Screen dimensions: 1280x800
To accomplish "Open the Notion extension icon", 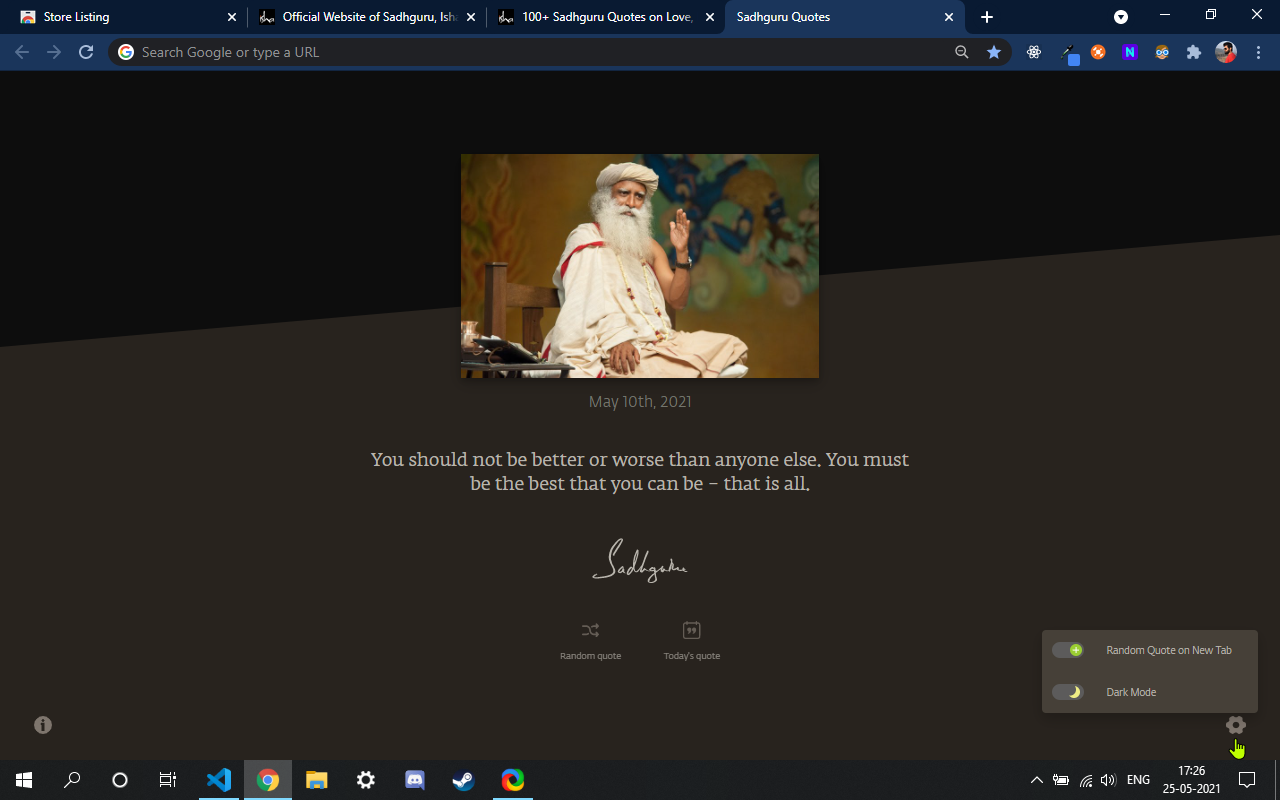I will coord(1129,51).
